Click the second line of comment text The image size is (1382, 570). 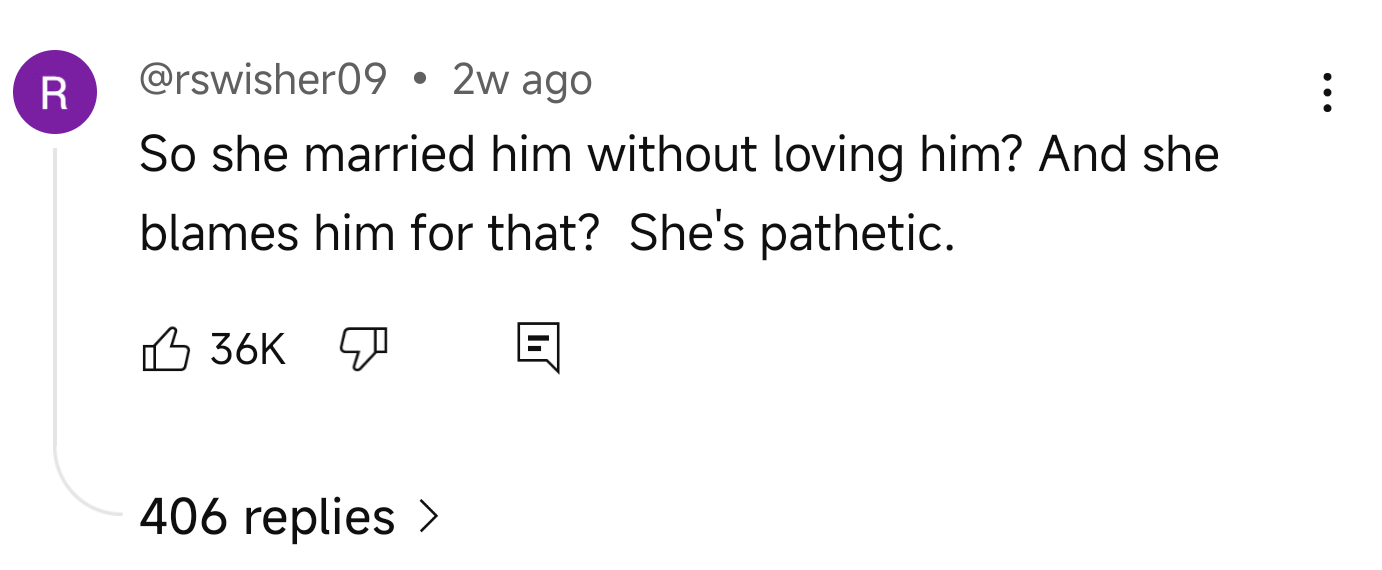(x=546, y=233)
